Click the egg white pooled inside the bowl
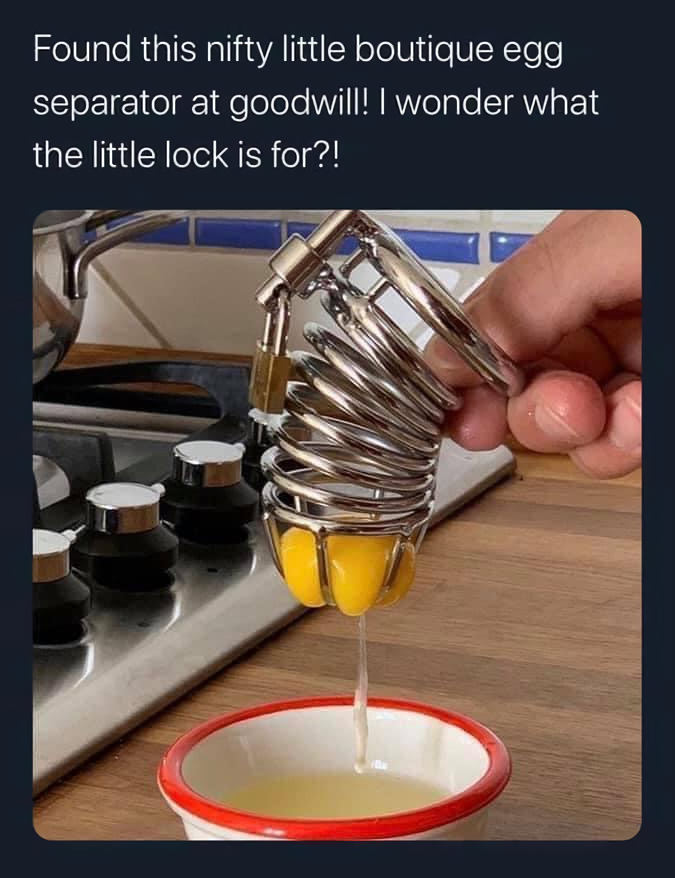Viewport: 675px width, 878px height. tap(334, 795)
